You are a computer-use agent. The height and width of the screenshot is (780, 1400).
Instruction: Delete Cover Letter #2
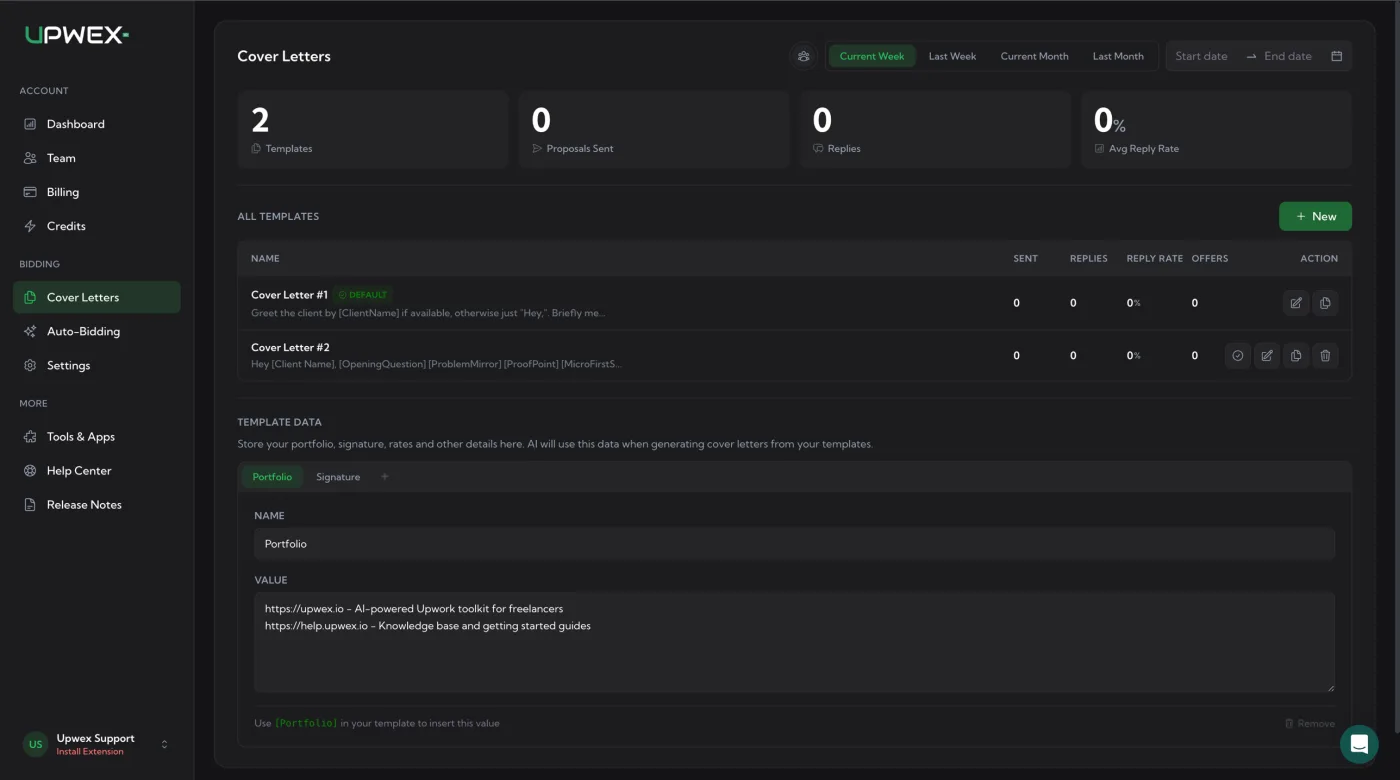point(1325,355)
